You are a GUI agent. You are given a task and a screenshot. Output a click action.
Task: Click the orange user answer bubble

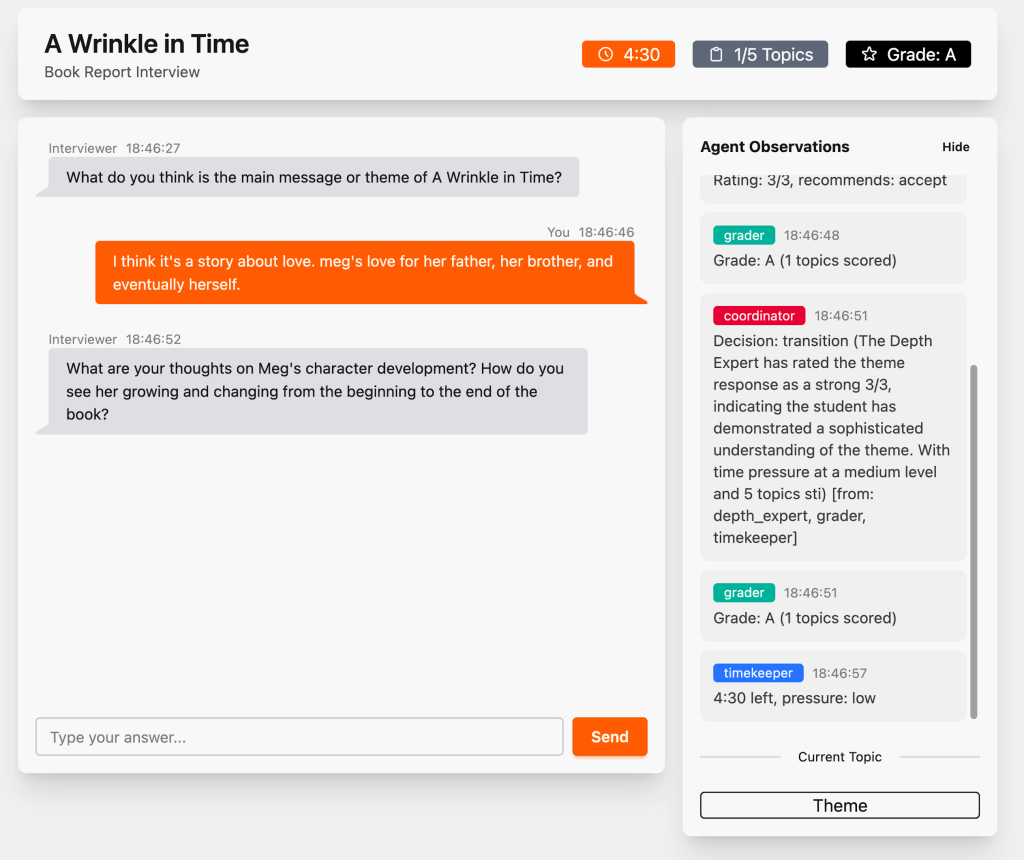pos(371,273)
